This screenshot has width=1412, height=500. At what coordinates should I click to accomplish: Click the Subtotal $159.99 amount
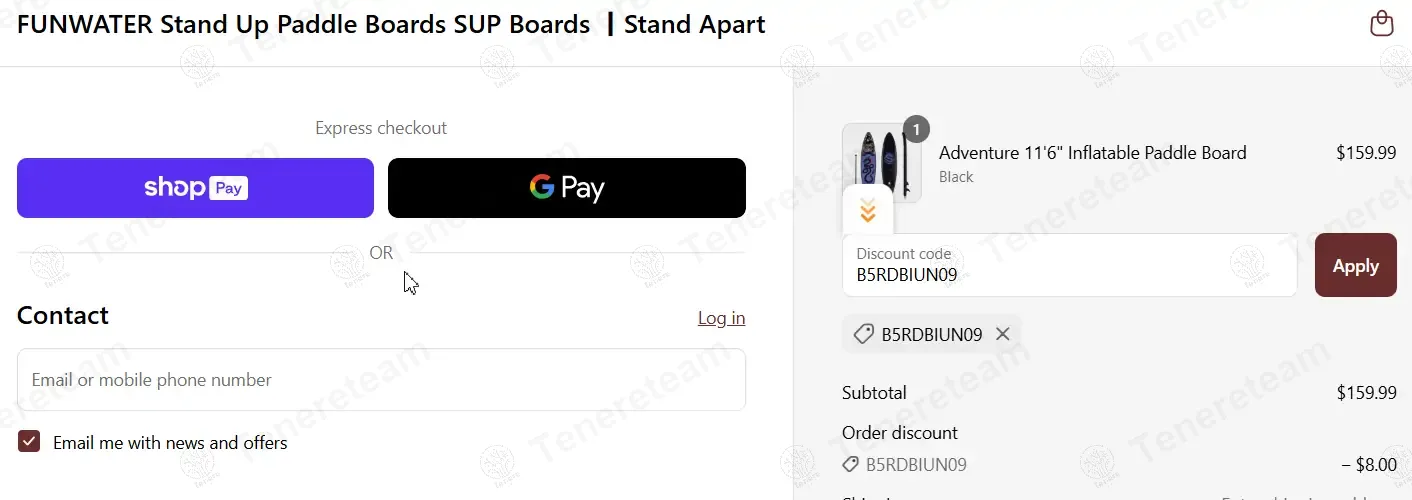click(1366, 393)
